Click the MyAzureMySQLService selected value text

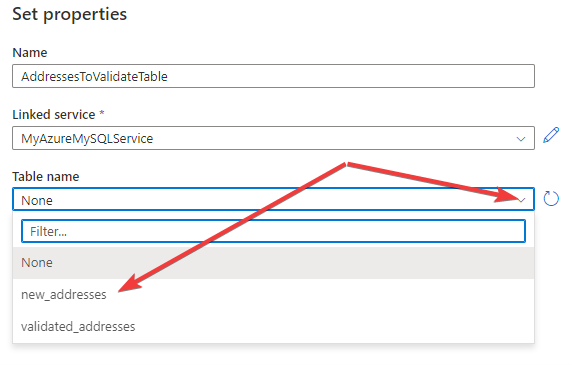tap(87, 138)
